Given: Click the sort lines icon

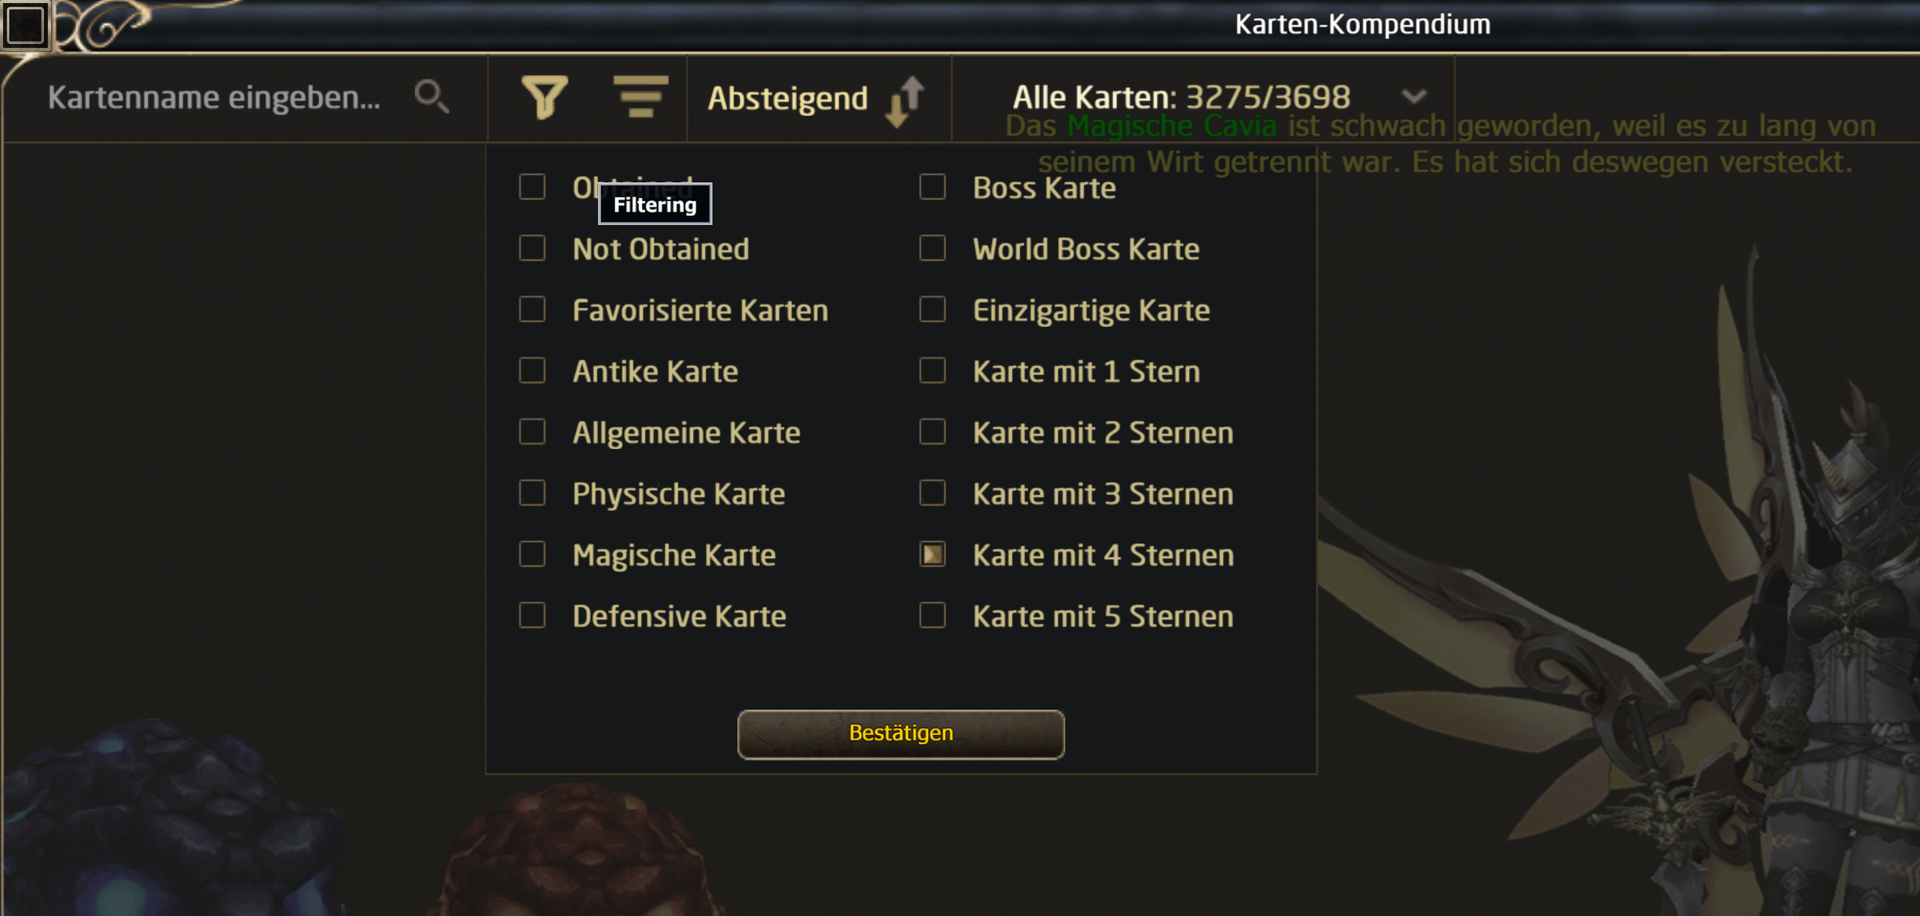Looking at the screenshot, I should pyautogui.click(x=640, y=96).
